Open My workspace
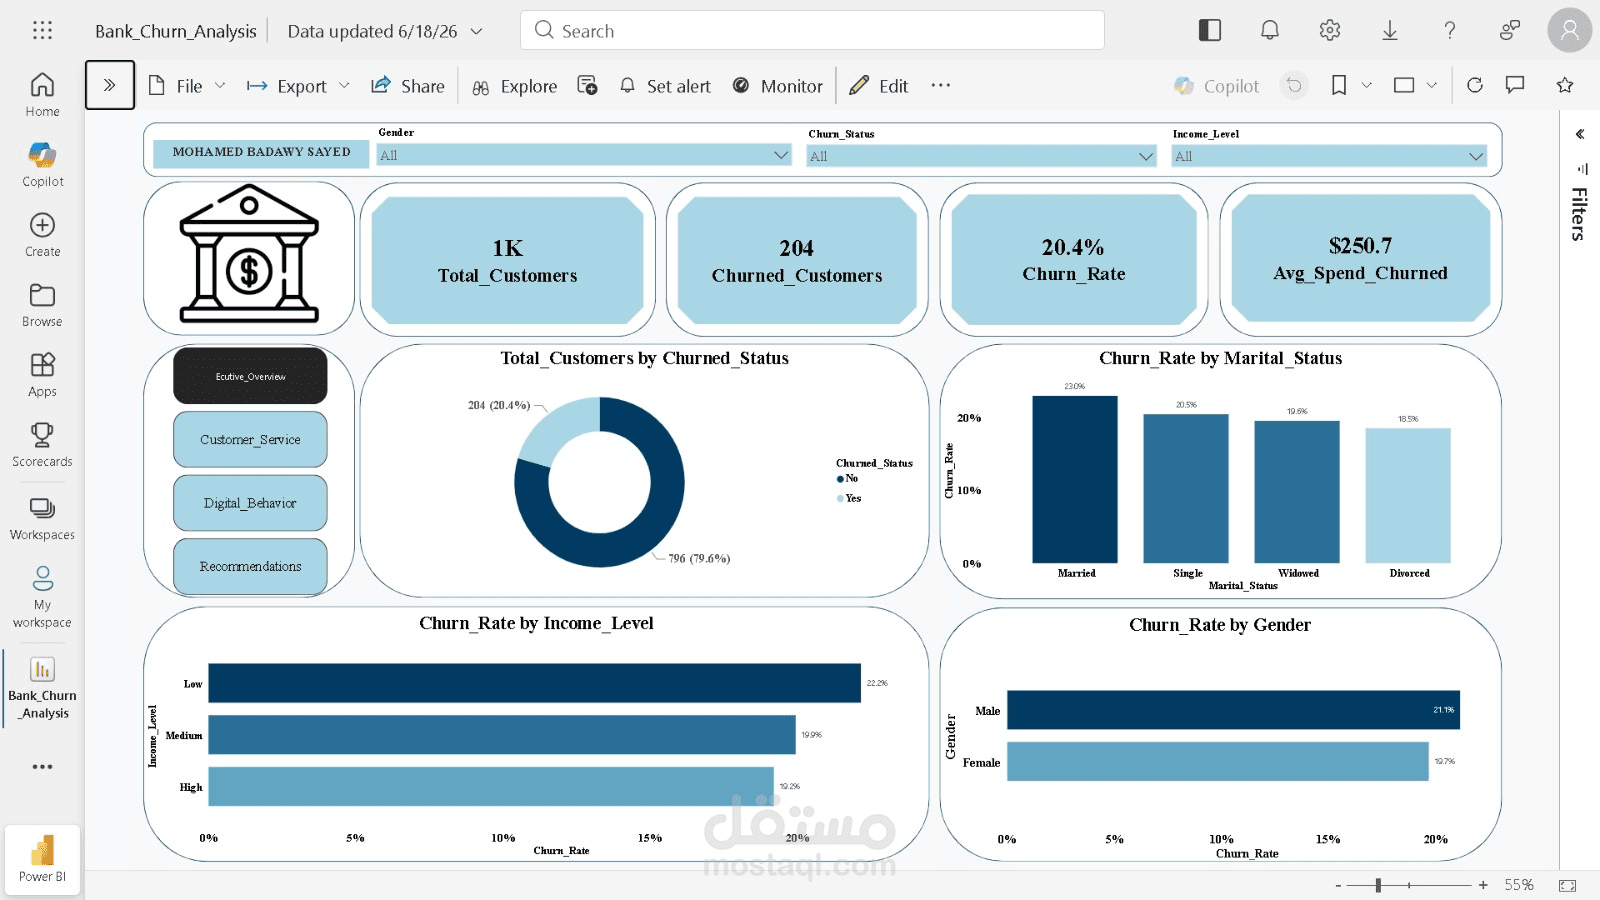The width and height of the screenshot is (1600, 900). tap(42, 597)
